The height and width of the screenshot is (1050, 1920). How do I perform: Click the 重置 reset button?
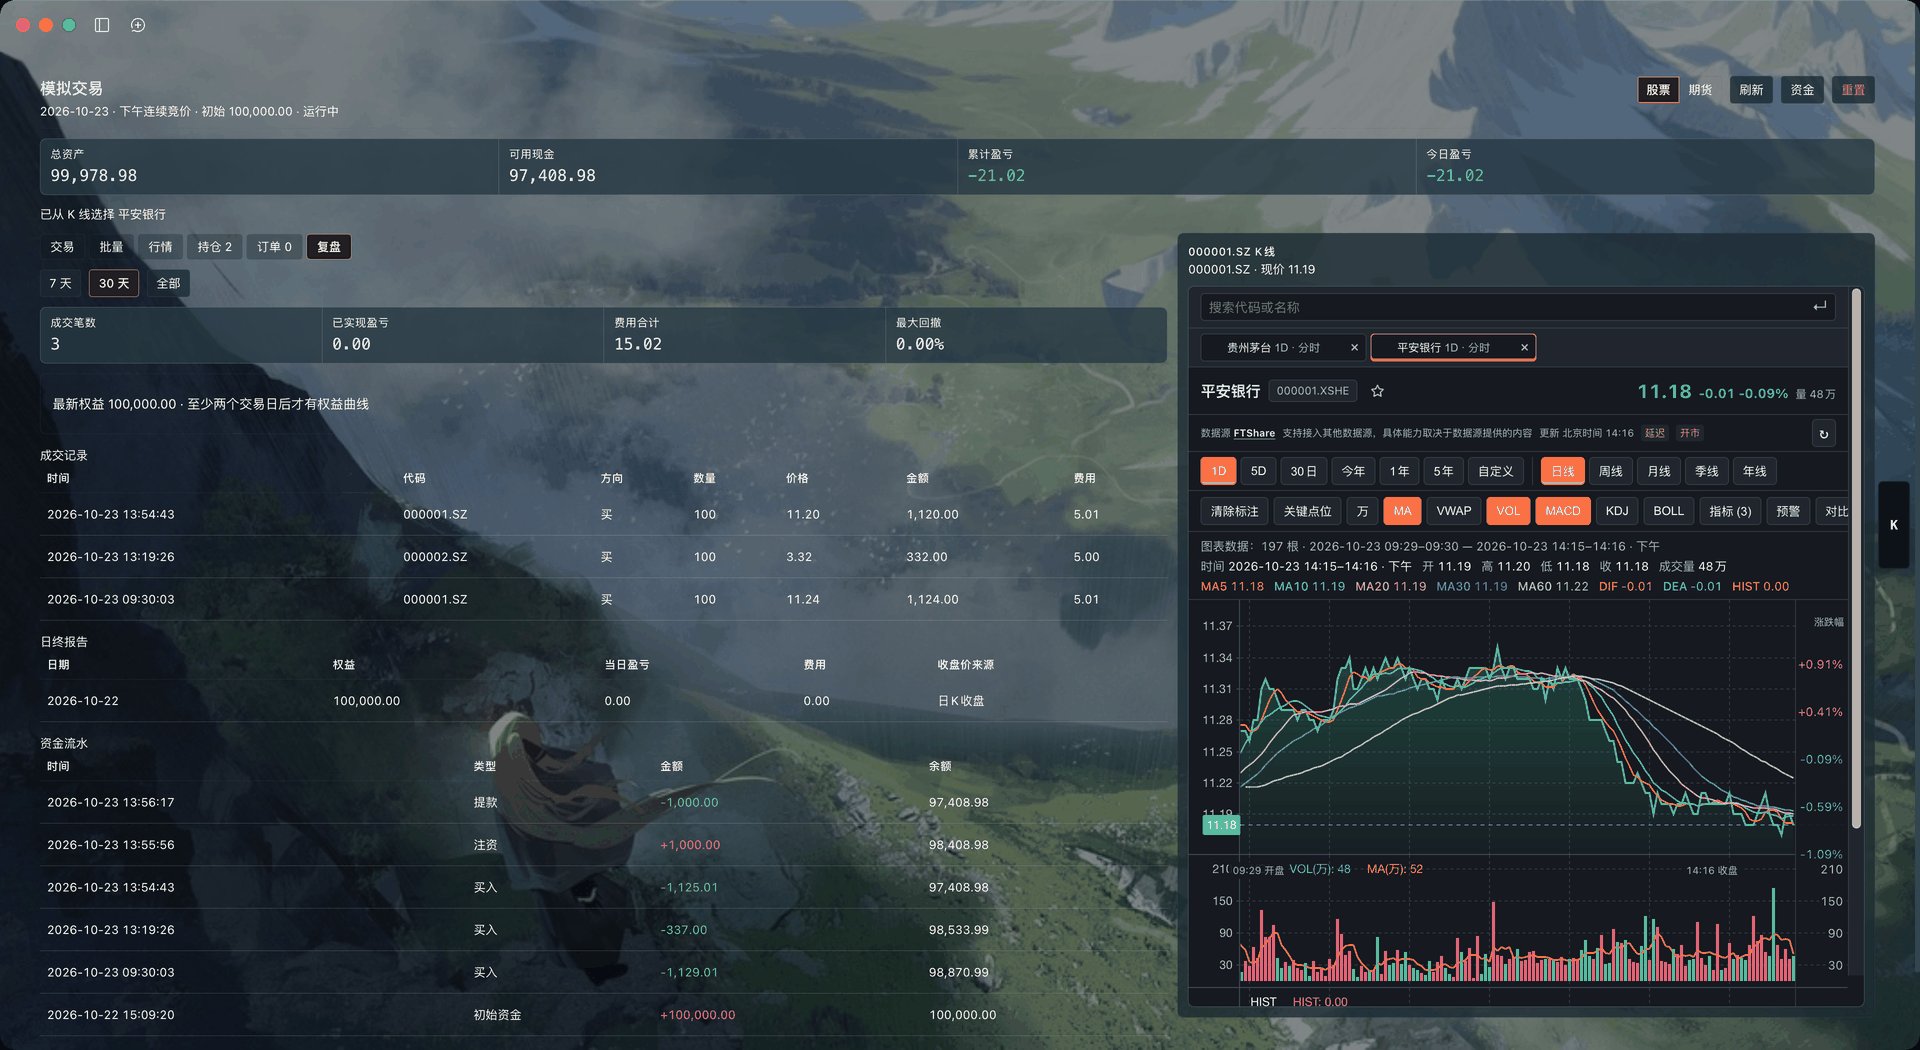1853,90
